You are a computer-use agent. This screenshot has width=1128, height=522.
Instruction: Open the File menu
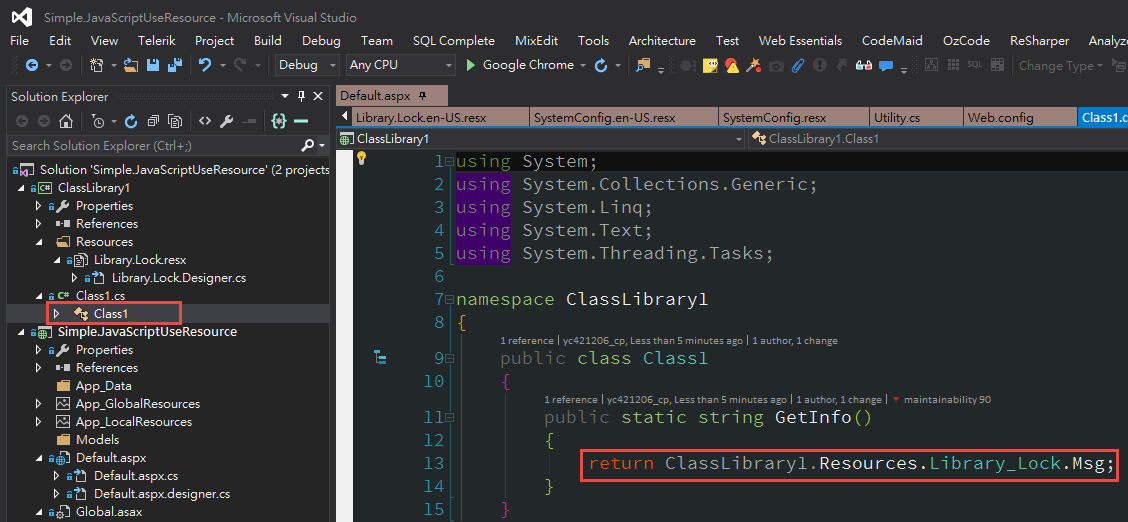tap(19, 41)
